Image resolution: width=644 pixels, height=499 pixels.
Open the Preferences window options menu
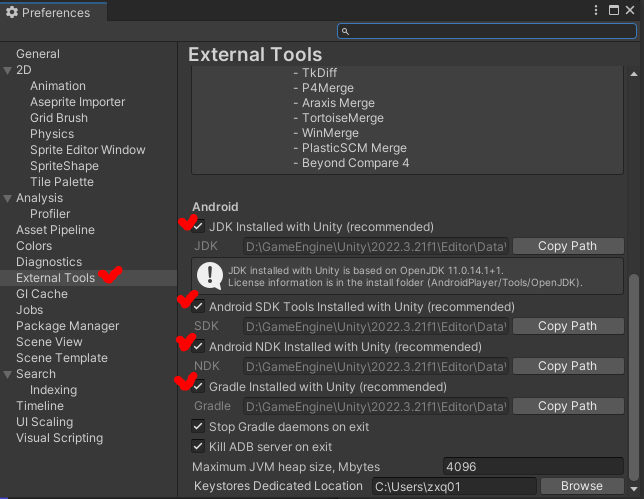(x=596, y=10)
